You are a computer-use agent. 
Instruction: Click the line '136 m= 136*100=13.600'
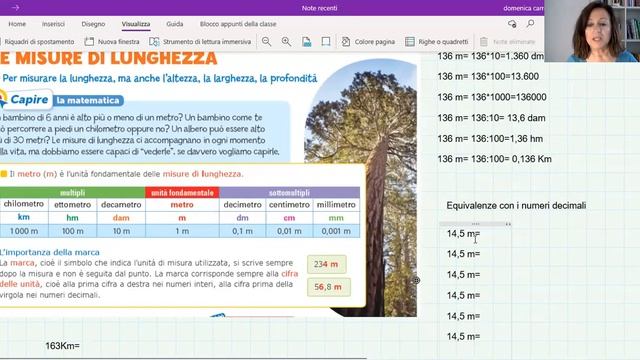pos(488,76)
